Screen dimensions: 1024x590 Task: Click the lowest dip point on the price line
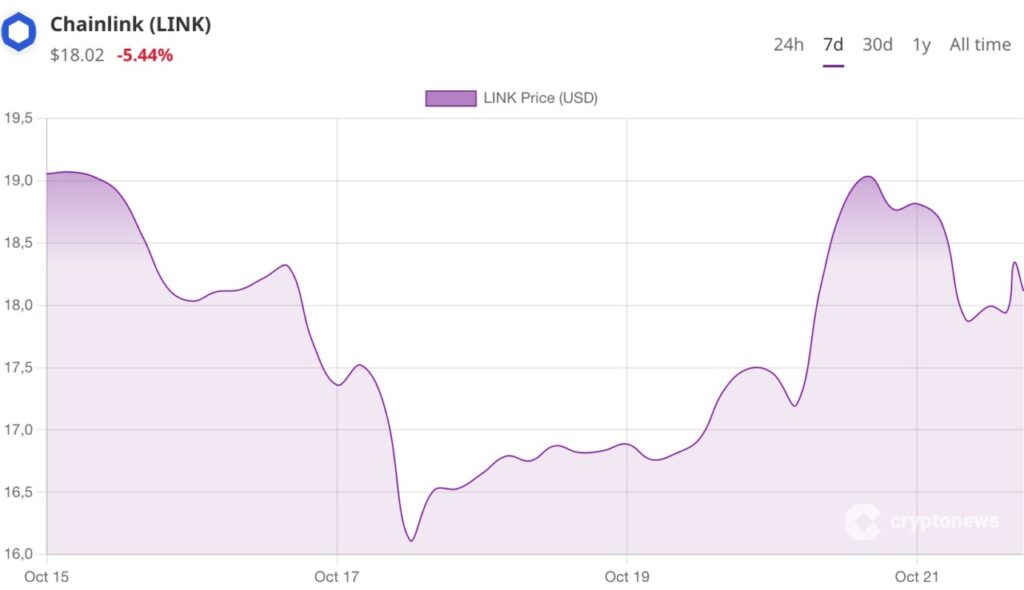pos(411,541)
